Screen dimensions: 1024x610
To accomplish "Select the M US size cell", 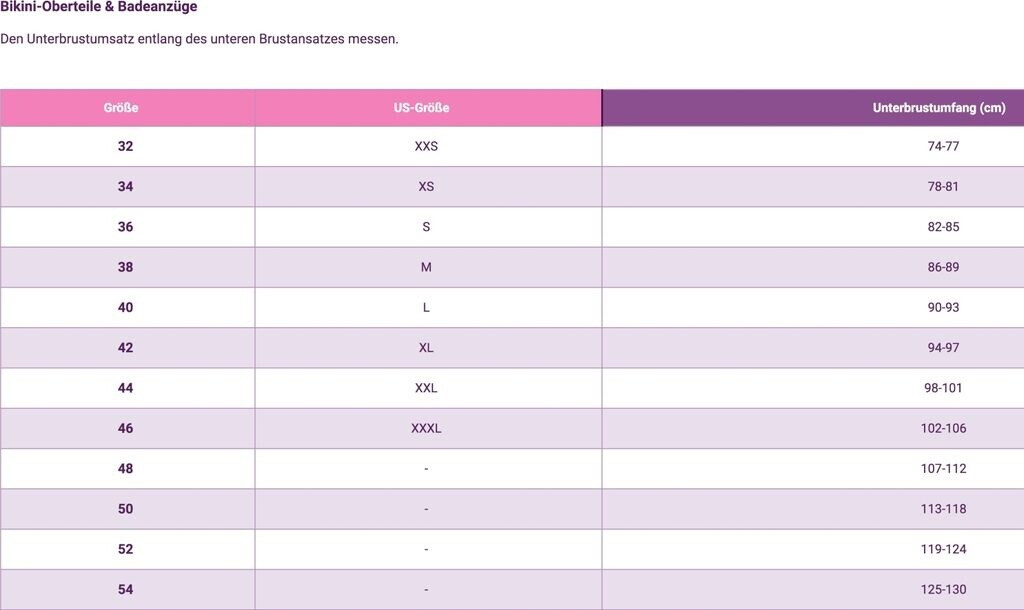I will tap(426, 267).
